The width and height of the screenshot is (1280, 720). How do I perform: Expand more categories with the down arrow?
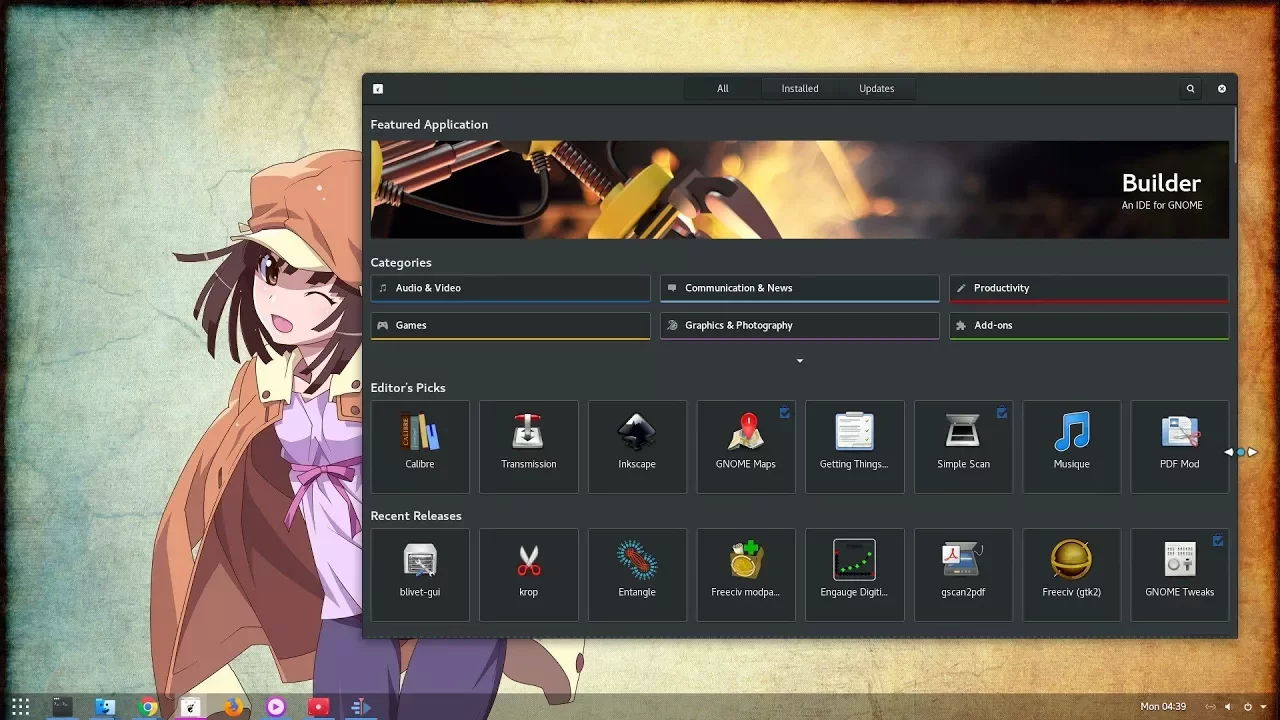tap(800, 361)
